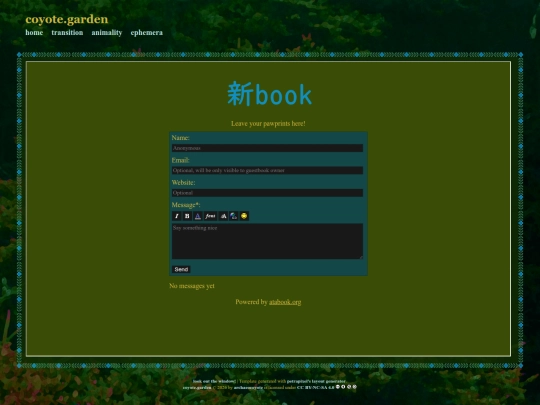Image resolution: width=540 pixels, height=405 pixels.
Task: Focus the Email input field
Action: [x=267, y=170]
